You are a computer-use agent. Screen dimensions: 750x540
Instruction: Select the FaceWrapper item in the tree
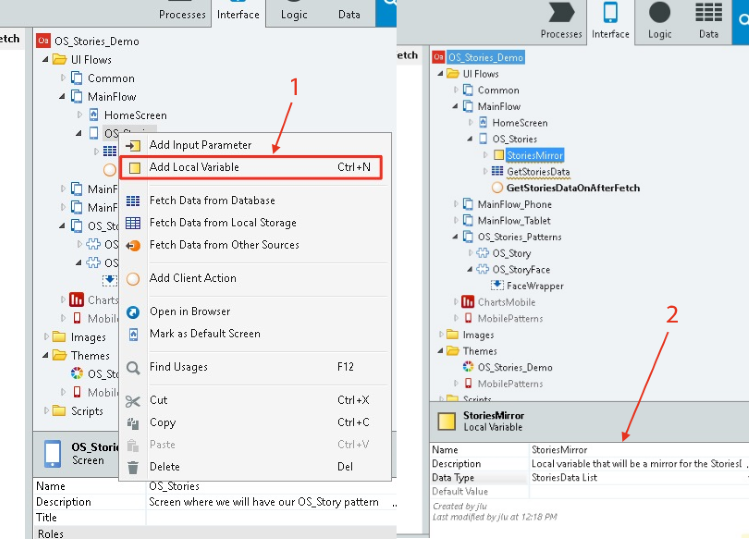coord(534,286)
